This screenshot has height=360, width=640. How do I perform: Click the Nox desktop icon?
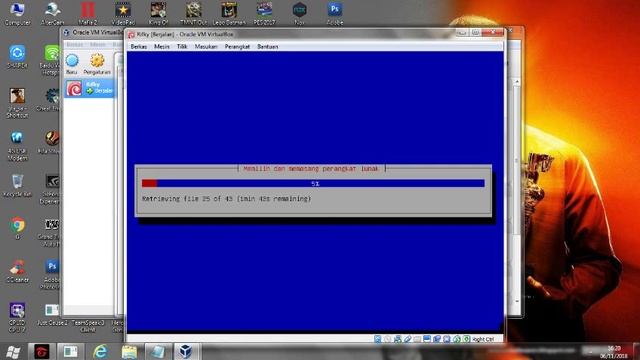(x=300, y=13)
